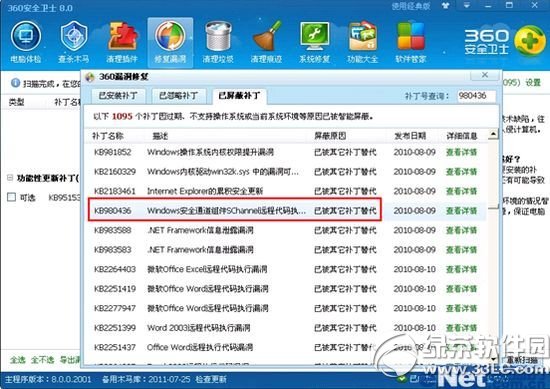550x389 pixels.
Task: Switch to the 已安装补丁 tab
Action: [118, 96]
